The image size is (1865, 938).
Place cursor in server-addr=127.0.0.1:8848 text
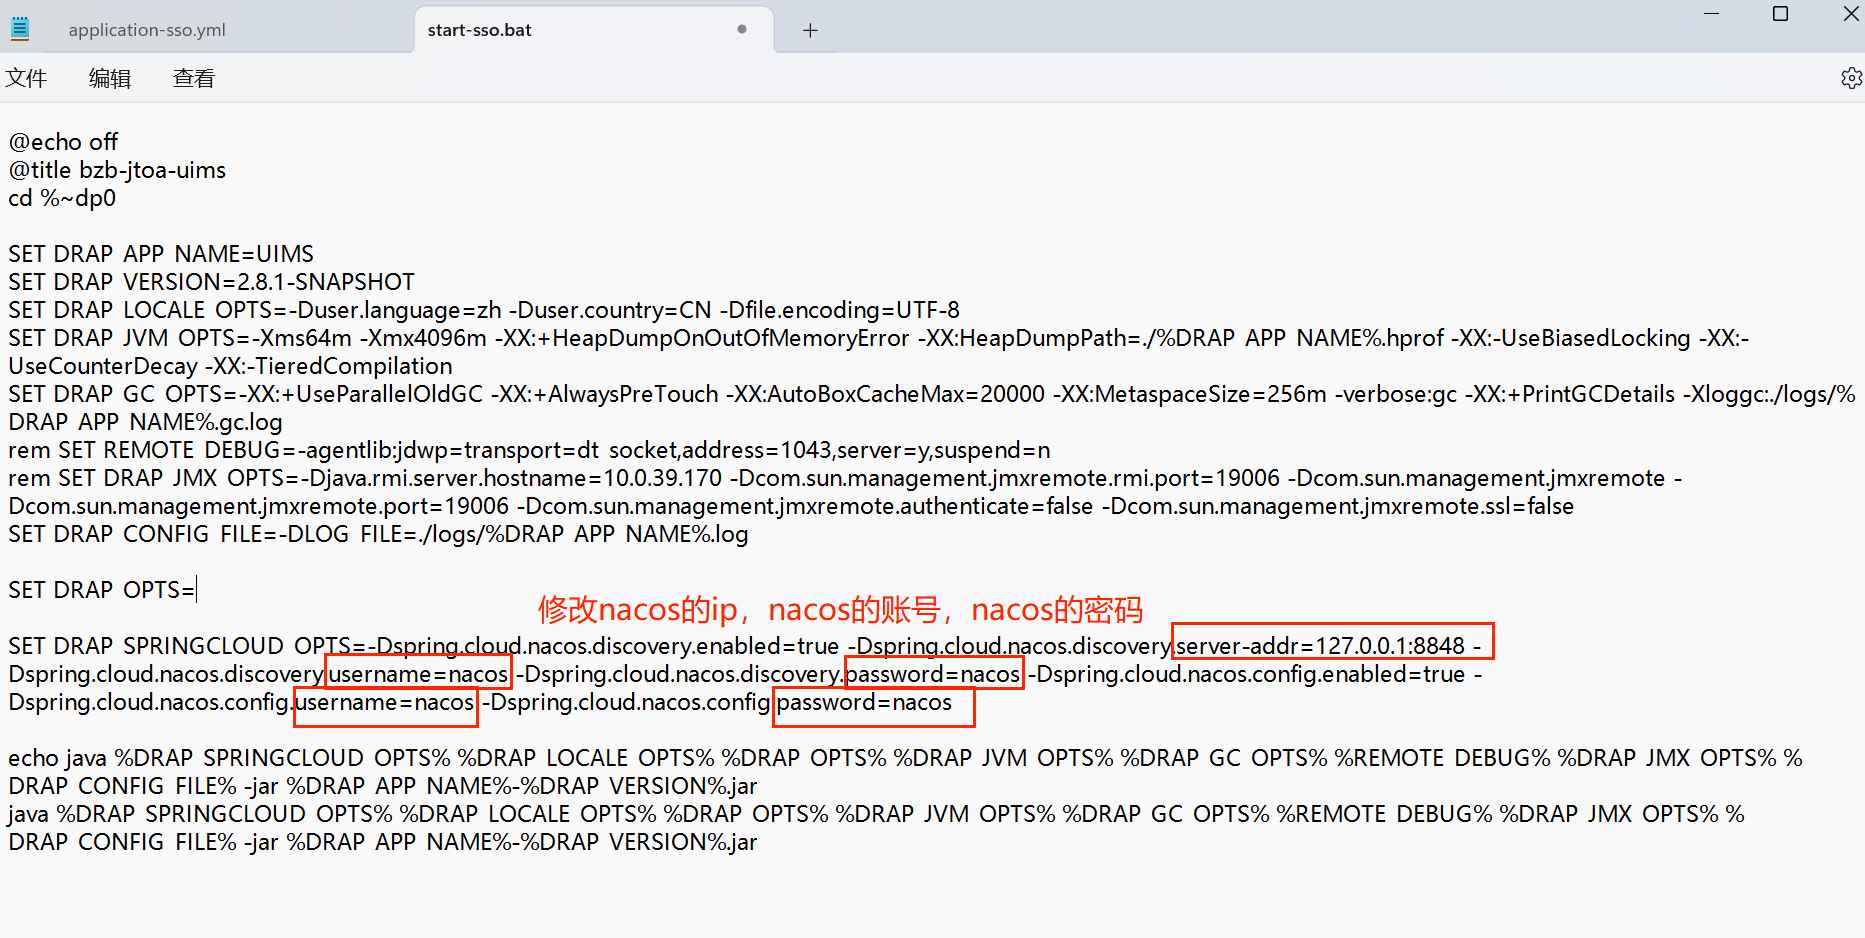[x=1320, y=646]
